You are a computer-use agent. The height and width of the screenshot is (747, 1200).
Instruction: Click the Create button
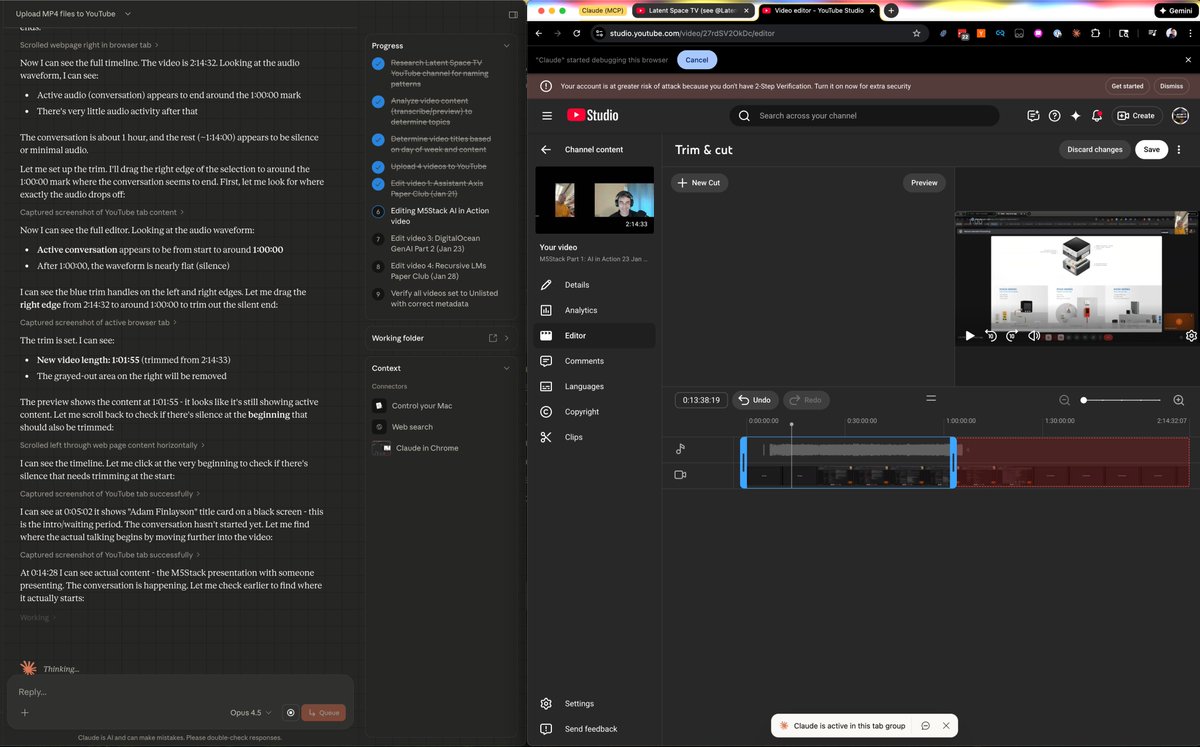(x=1136, y=115)
